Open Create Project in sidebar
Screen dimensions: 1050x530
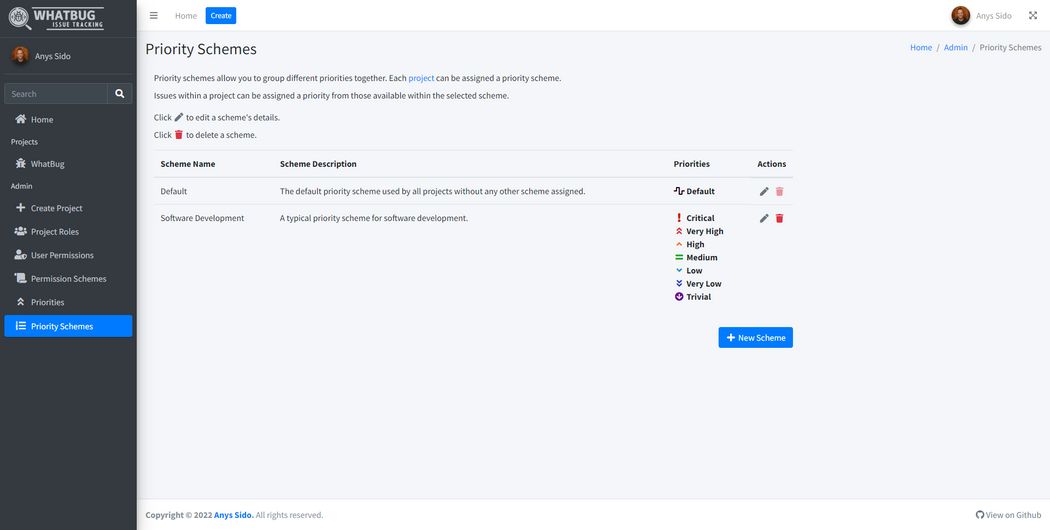tap(56, 208)
